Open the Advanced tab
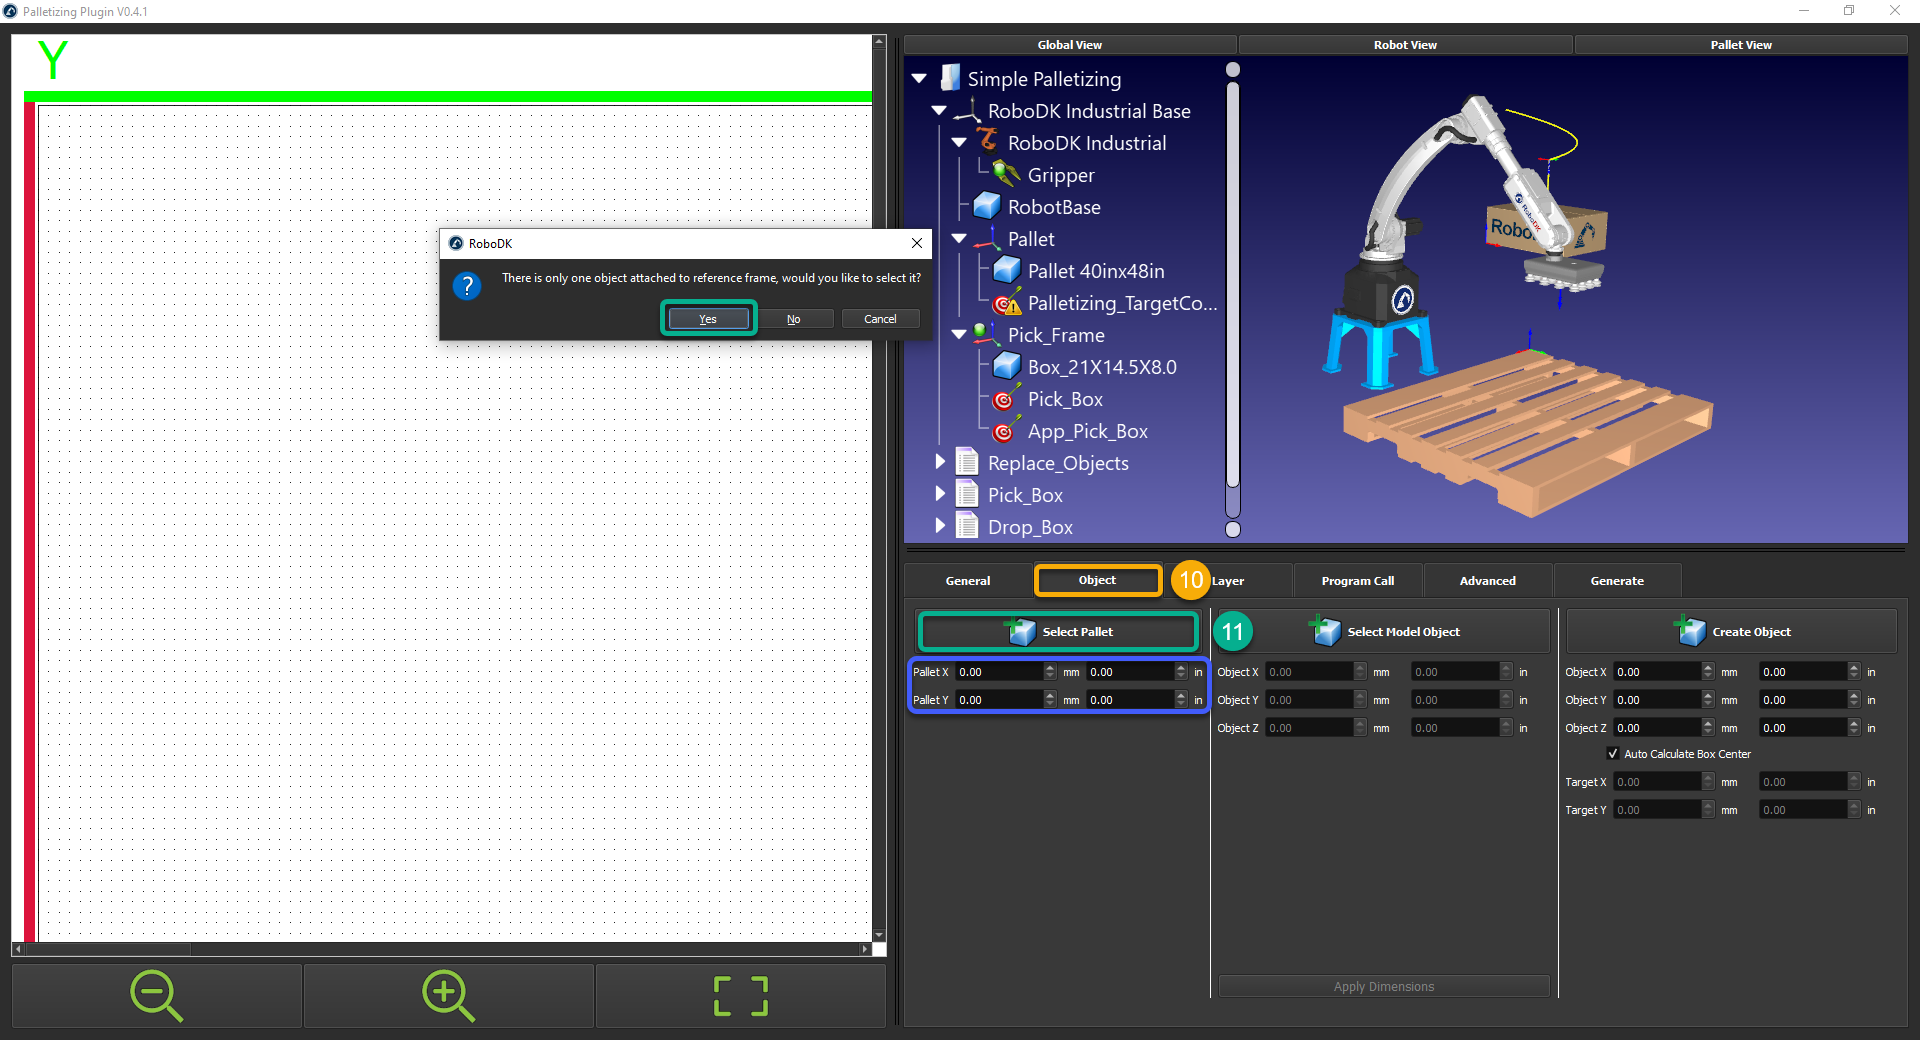1920x1040 pixels. point(1487,580)
